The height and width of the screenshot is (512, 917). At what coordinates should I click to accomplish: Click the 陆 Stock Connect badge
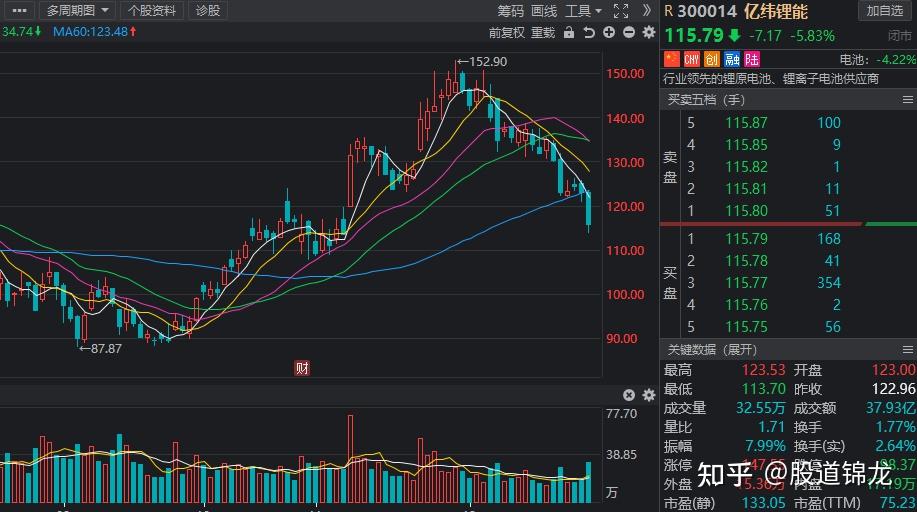[751, 59]
